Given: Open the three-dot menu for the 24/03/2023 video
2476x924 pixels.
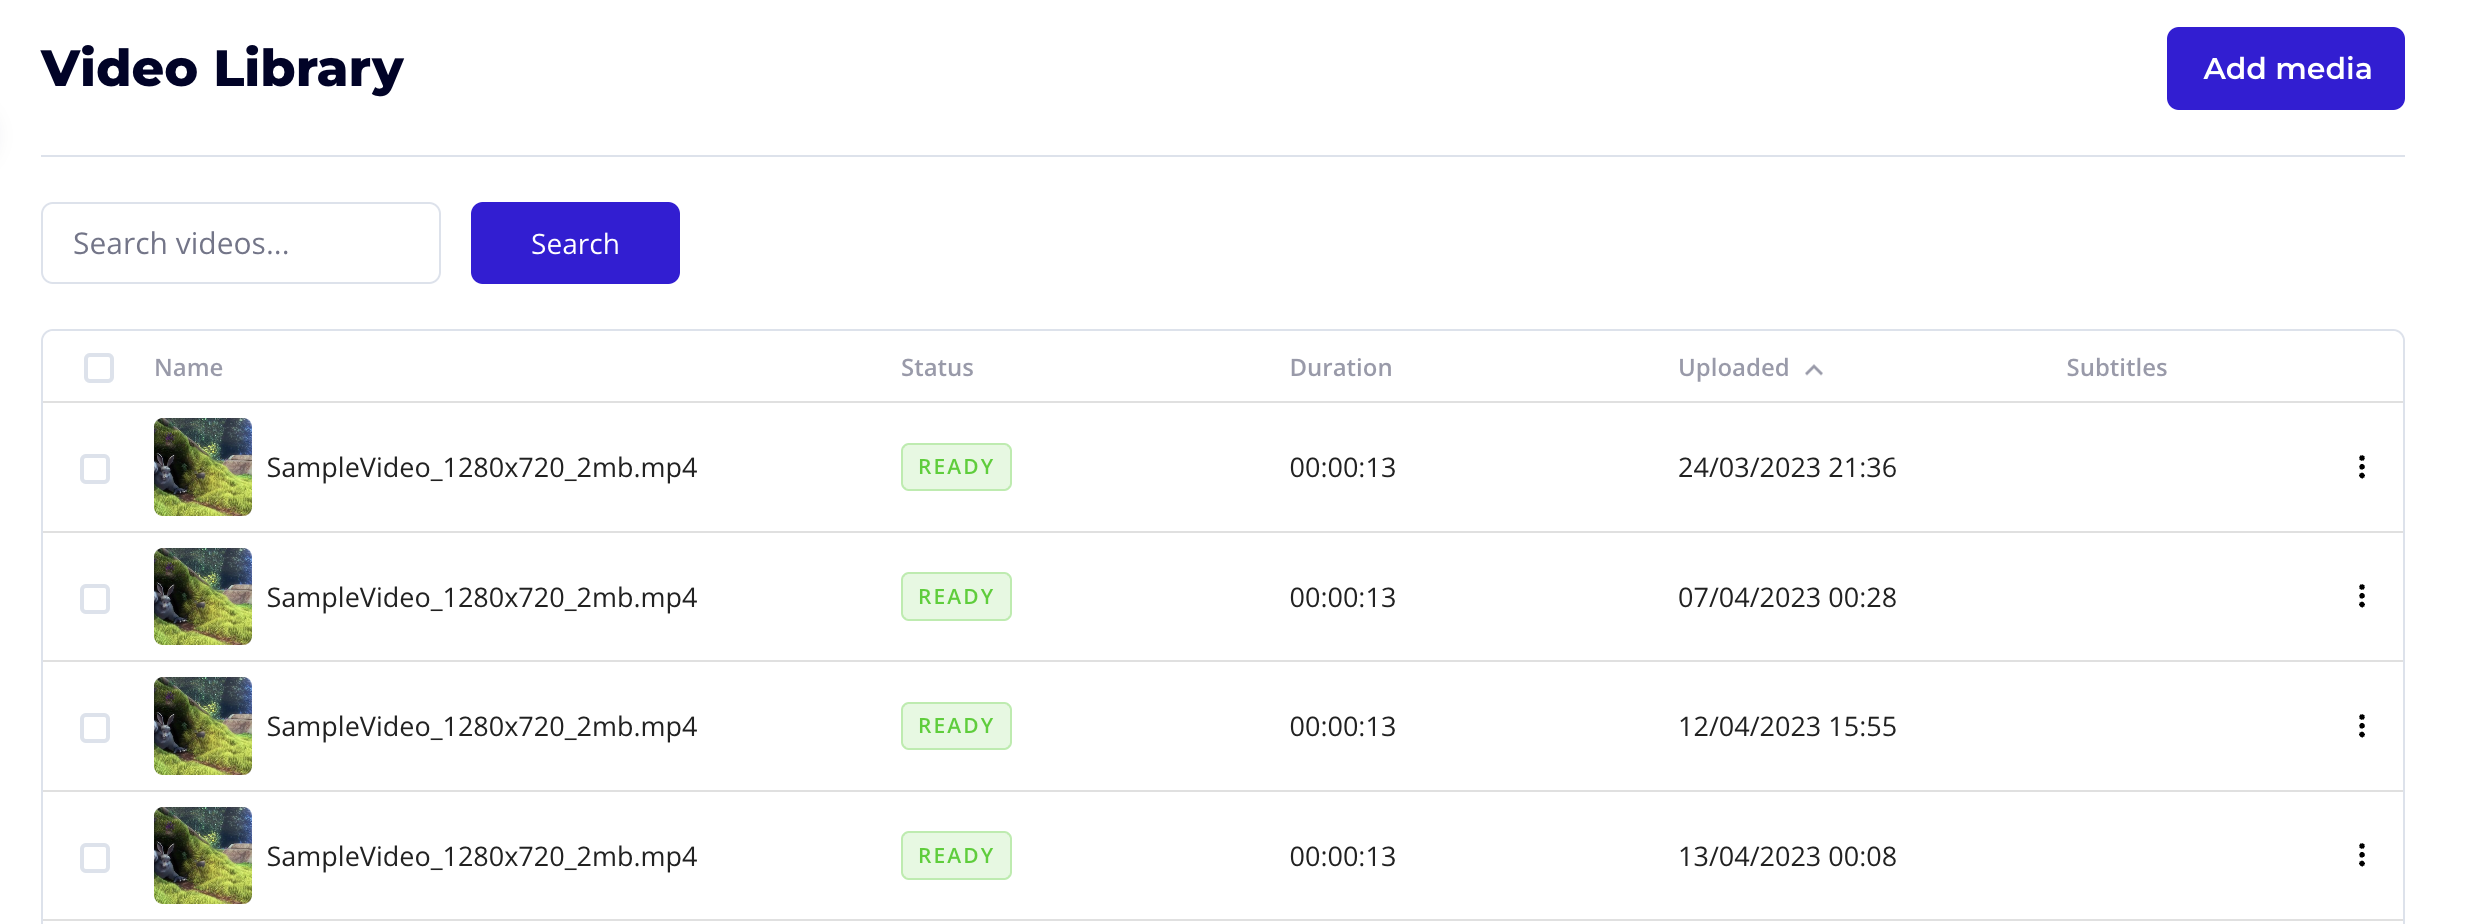Looking at the screenshot, I should coord(2361,467).
